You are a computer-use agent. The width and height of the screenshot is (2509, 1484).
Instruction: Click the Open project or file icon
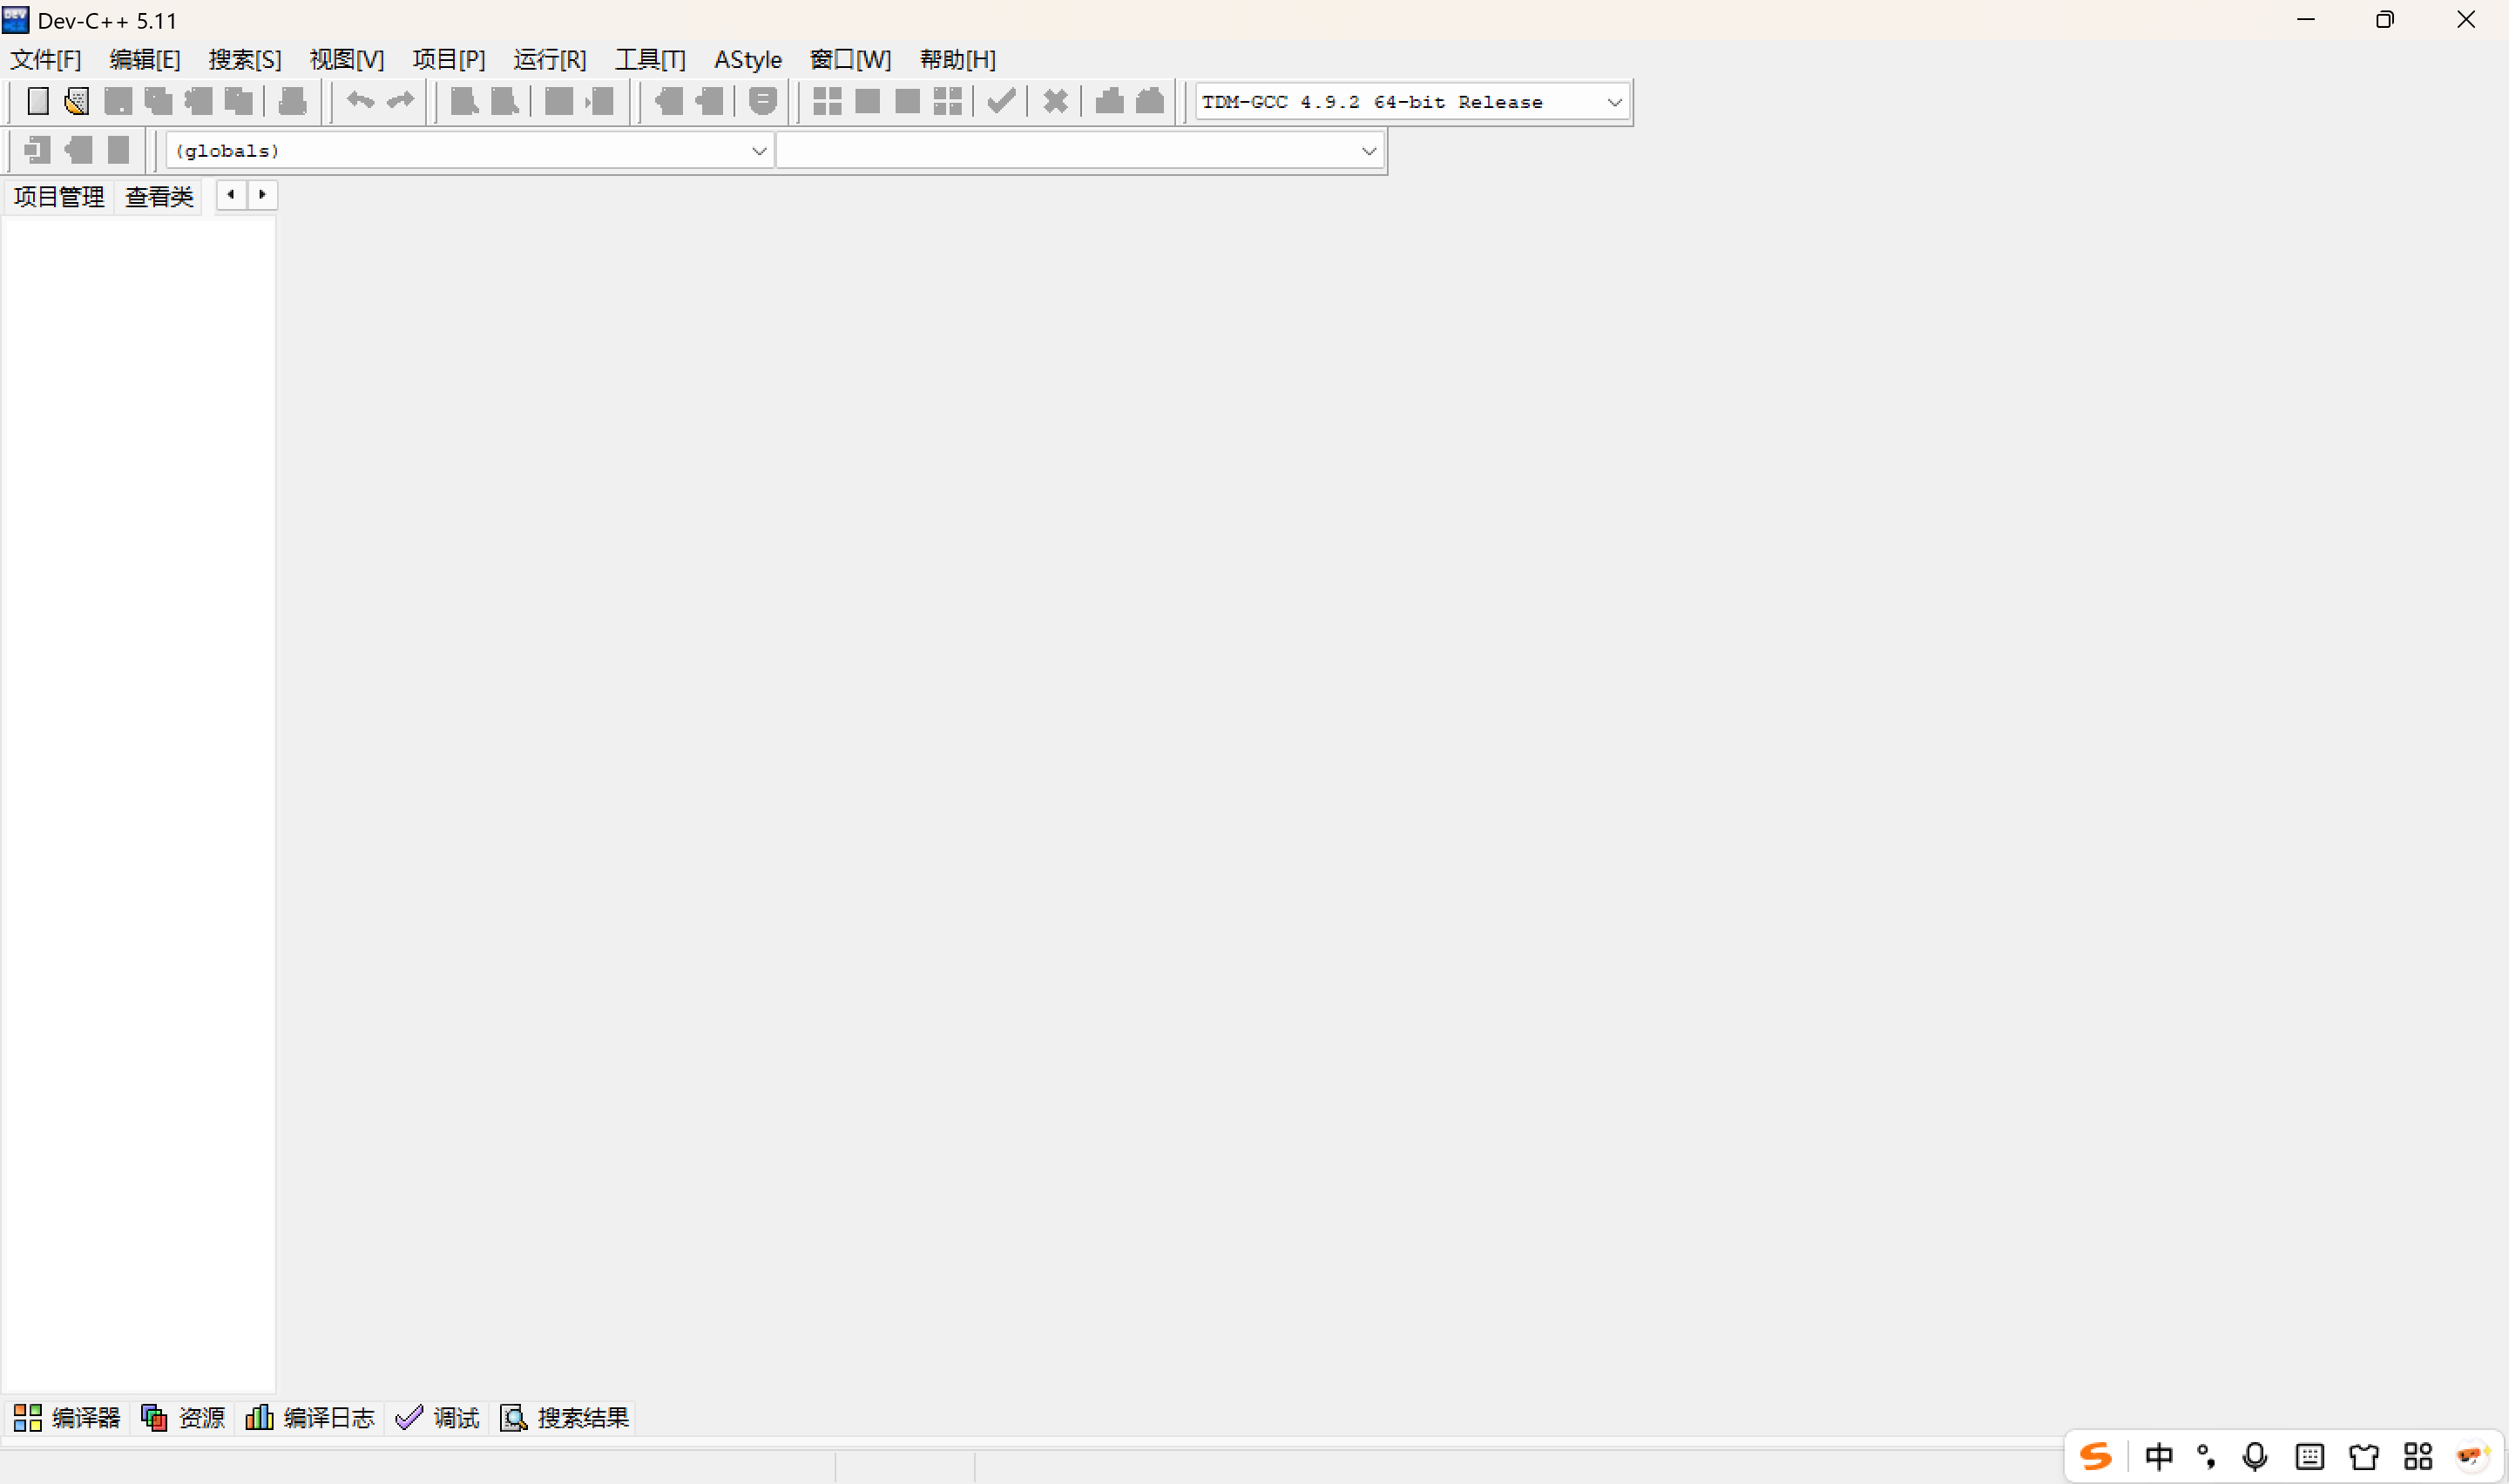pos(77,101)
